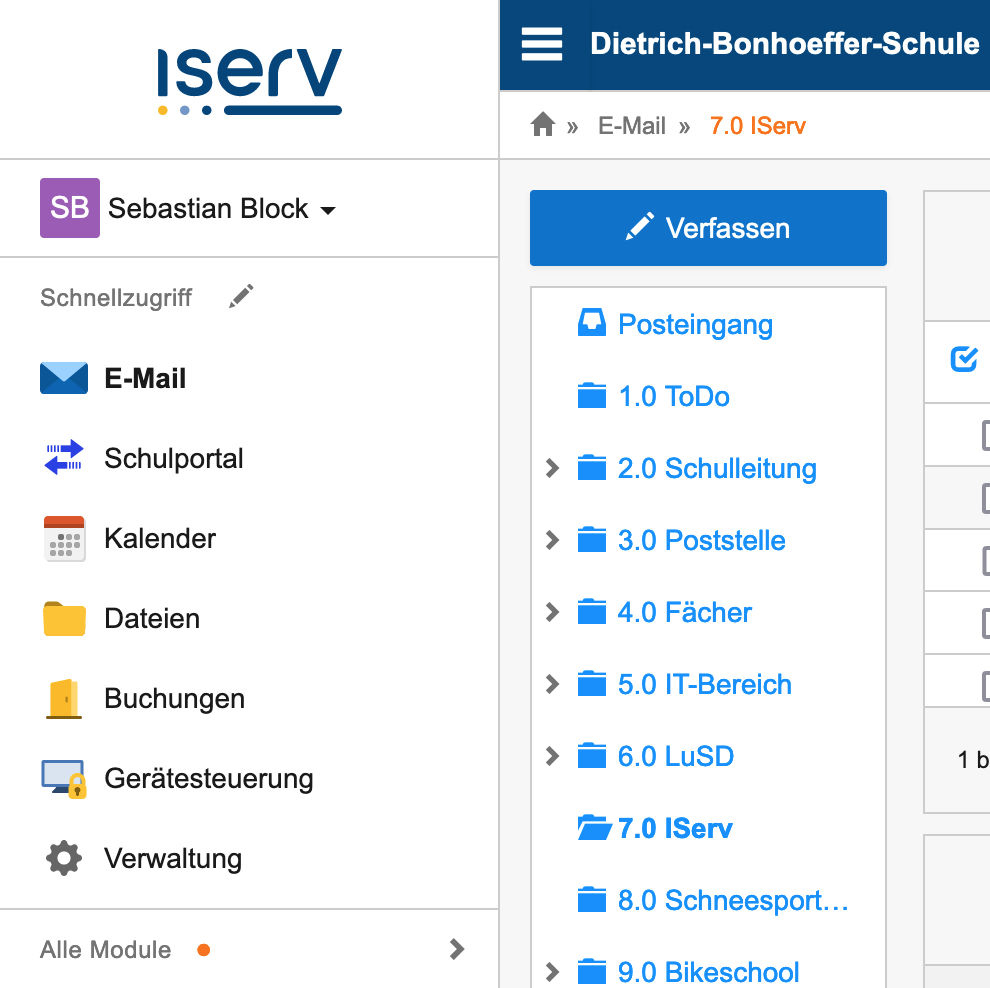Expand the 9.0 Bikeschool folder
Viewport: 990px width, 988px height.
552,971
